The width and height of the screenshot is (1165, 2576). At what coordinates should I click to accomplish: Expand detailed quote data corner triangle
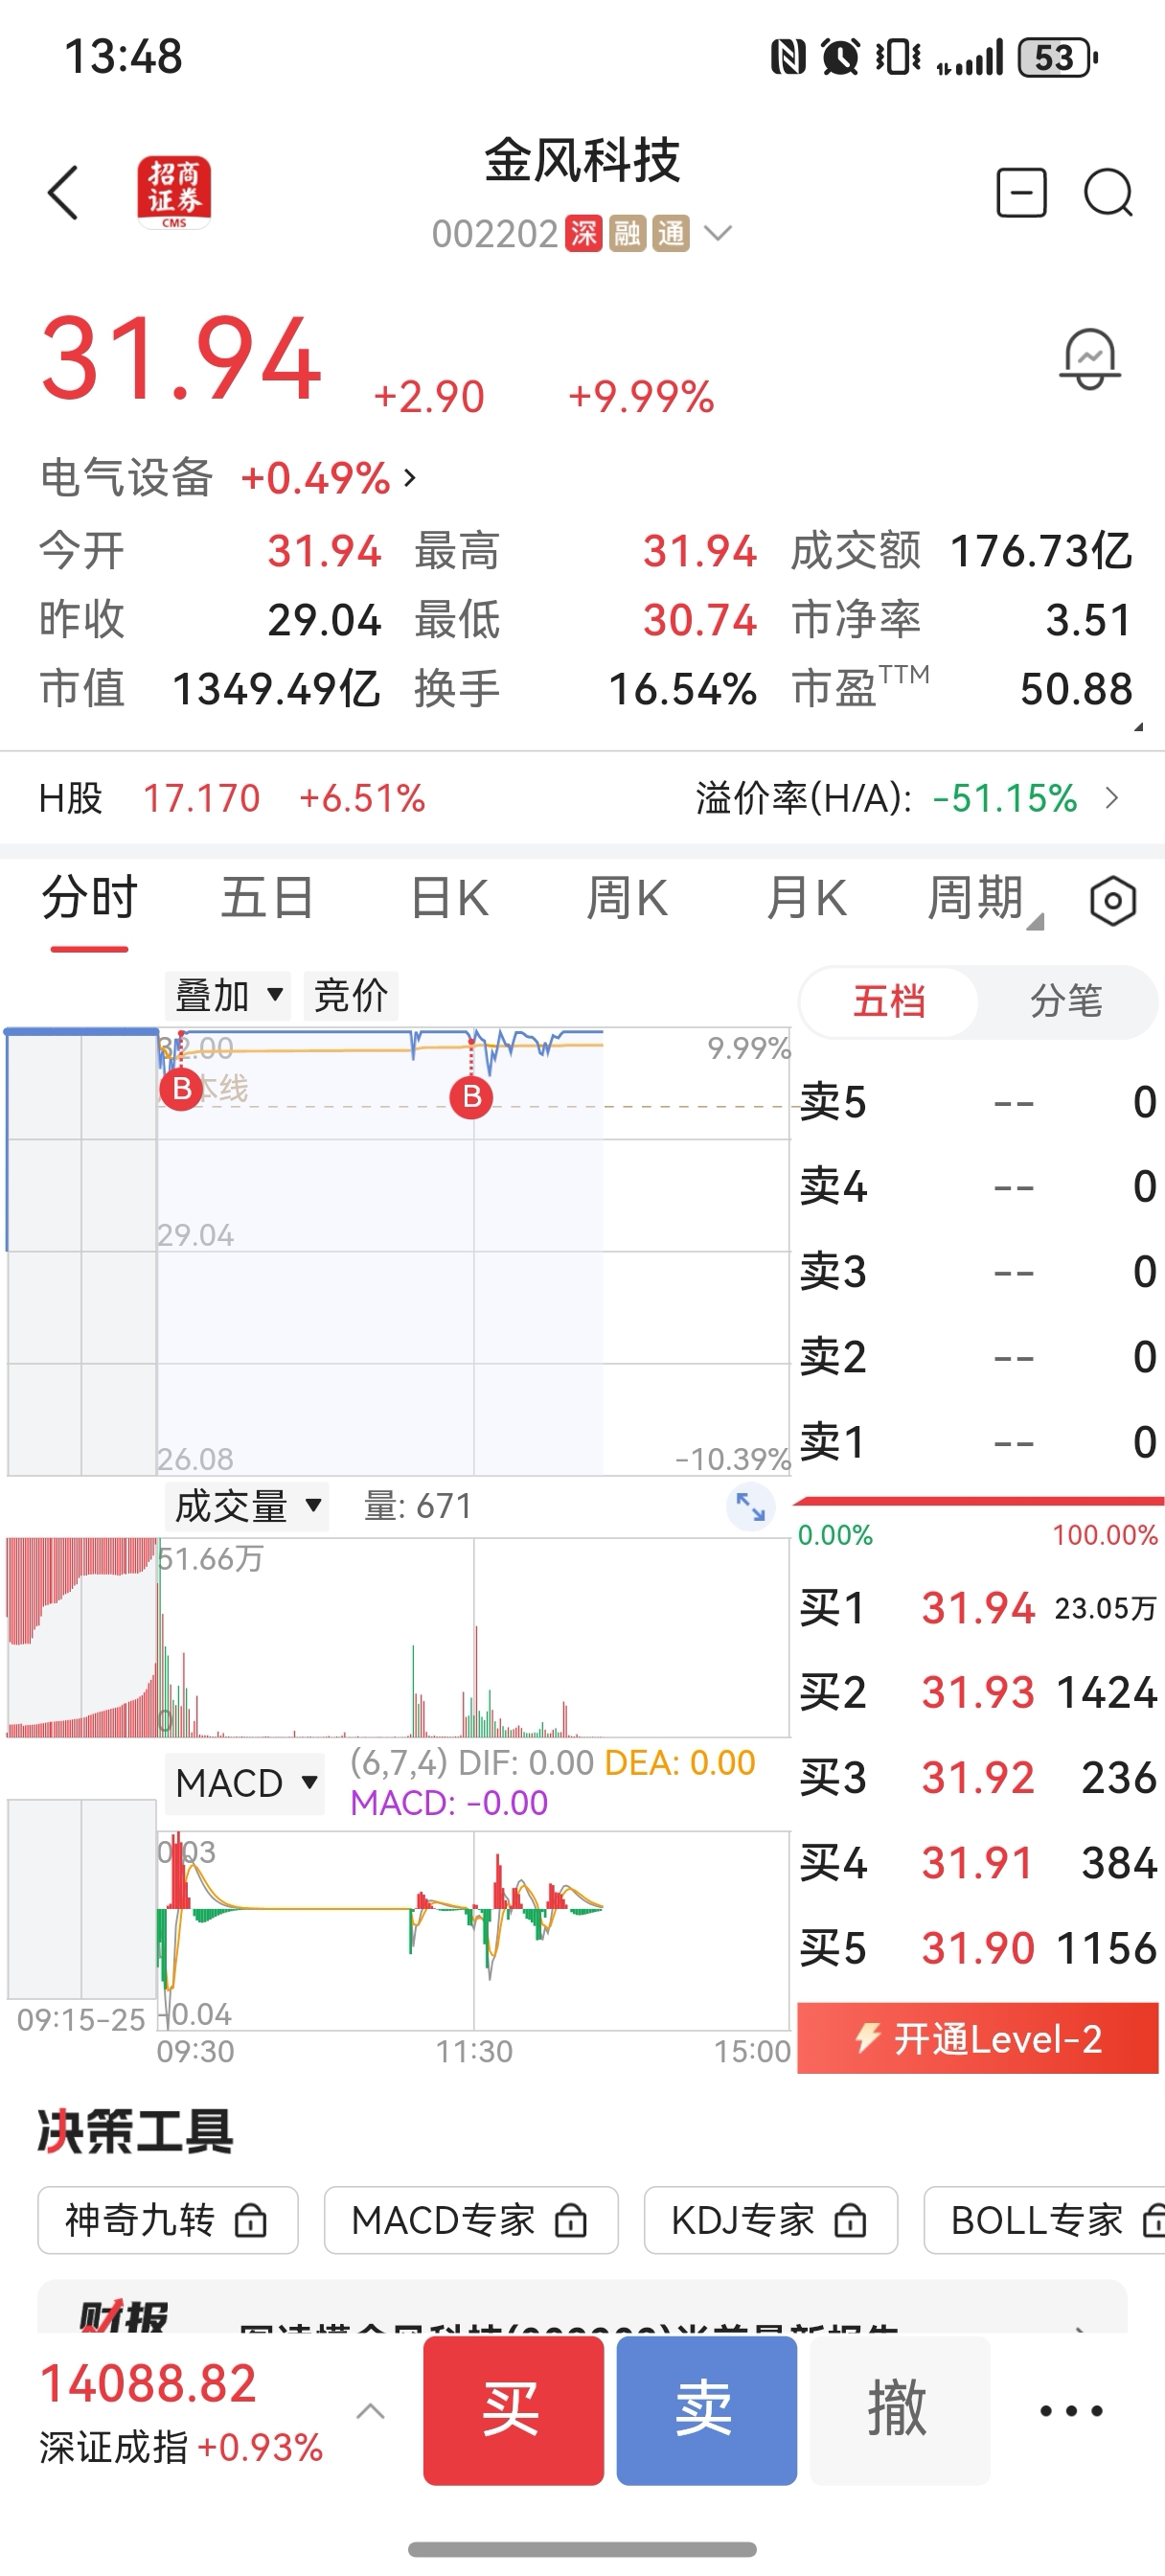tap(1138, 727)
